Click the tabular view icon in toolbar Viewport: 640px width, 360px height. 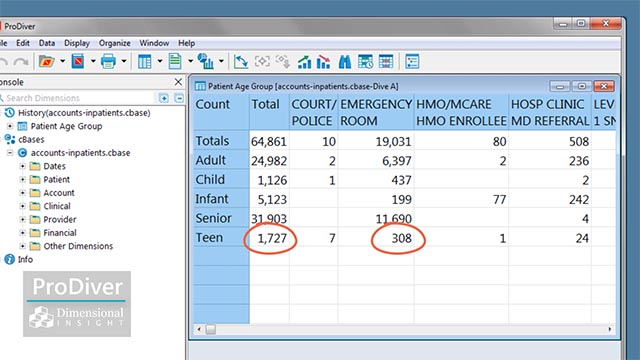[x=144, y=62]
